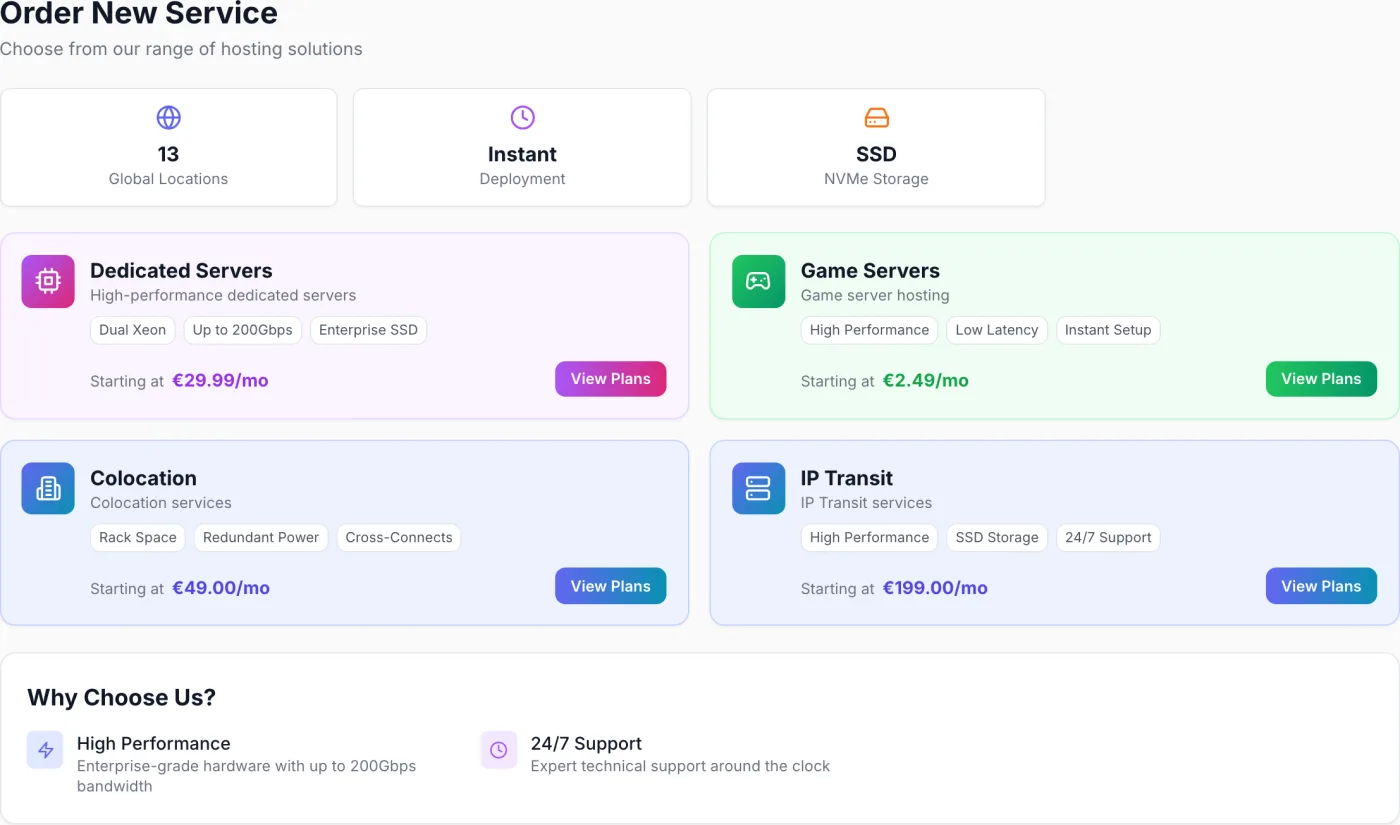Click the IP Transit heading
The image size is (1400, 825).
[847, 478]
